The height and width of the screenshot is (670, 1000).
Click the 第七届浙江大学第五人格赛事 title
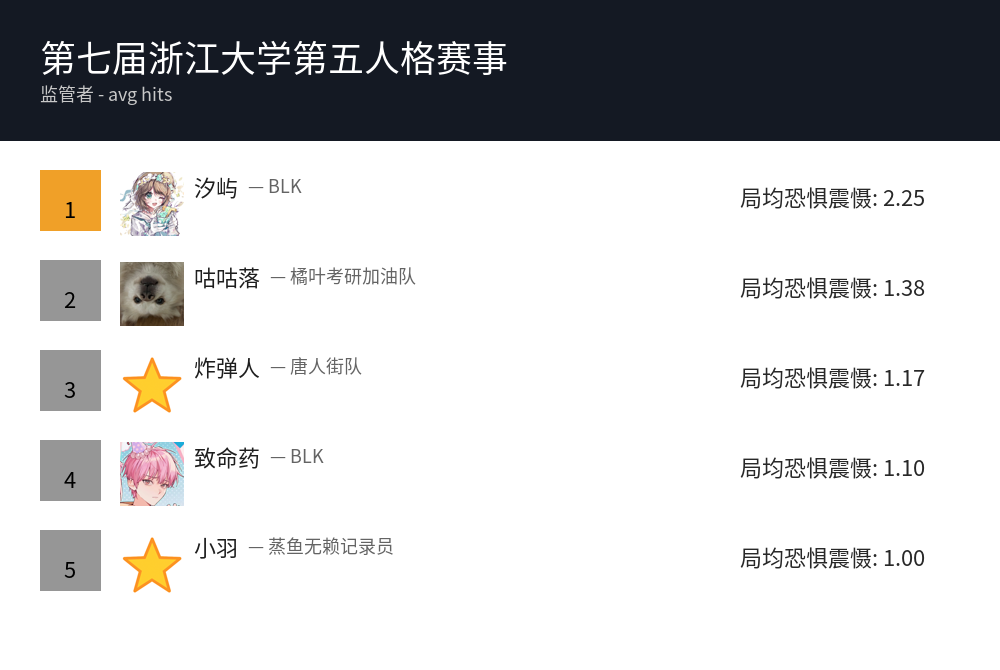click(x=275, y=59)
